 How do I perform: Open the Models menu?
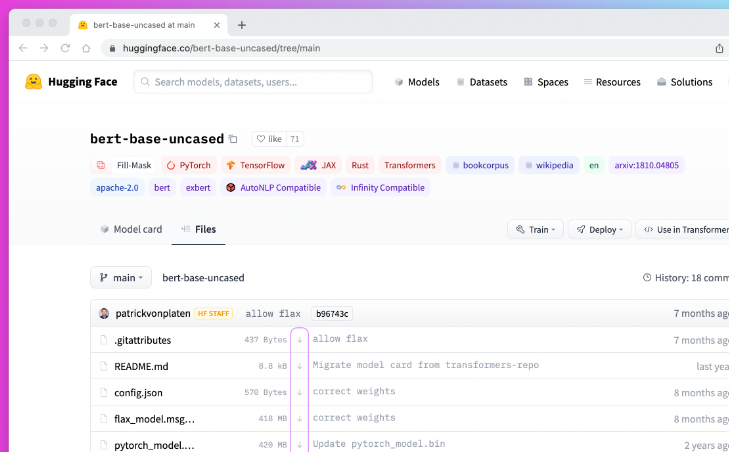pyautogui.click(x=417, y=82)
